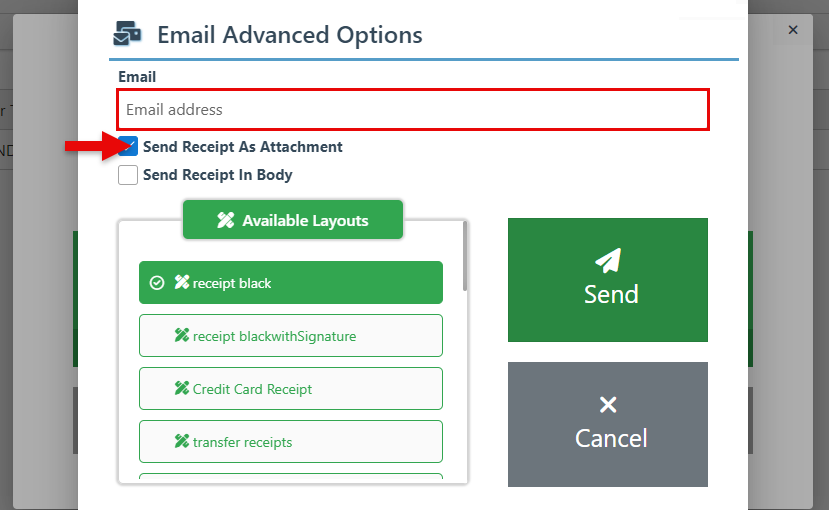Click the paper plane icon on Send
This screenshot has height=510, width=829.
click(608, 260)
